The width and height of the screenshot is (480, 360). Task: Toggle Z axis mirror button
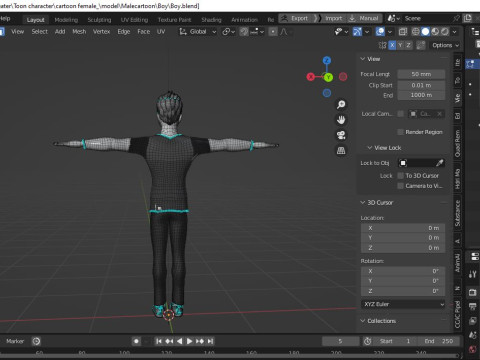tap(408, 45)
